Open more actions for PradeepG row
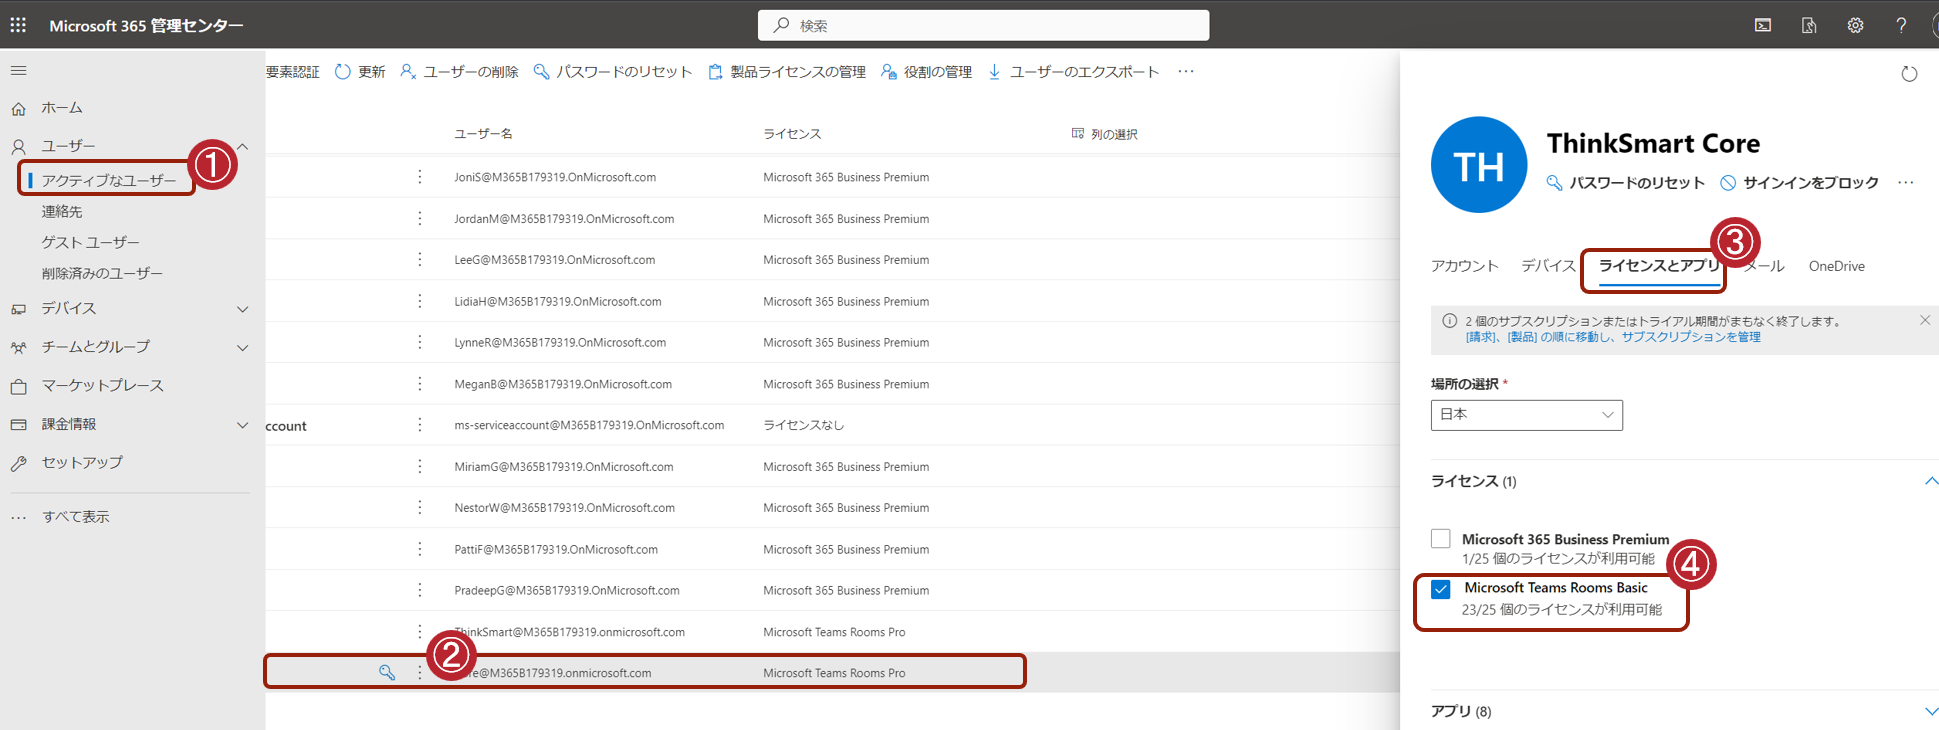This screenshot has height=730, width=1939. [420, 591]
